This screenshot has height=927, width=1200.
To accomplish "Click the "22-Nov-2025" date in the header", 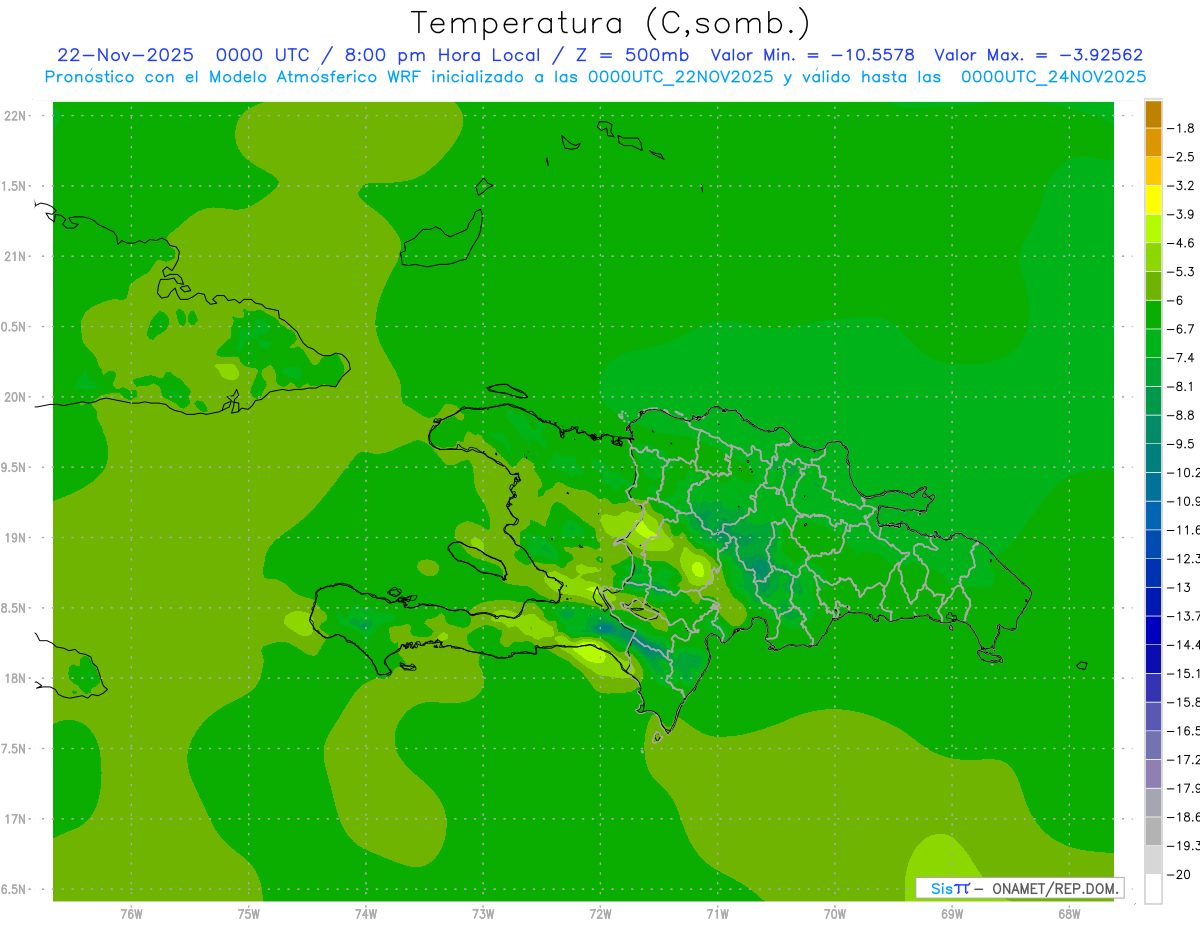I will (x=125, y=55).
